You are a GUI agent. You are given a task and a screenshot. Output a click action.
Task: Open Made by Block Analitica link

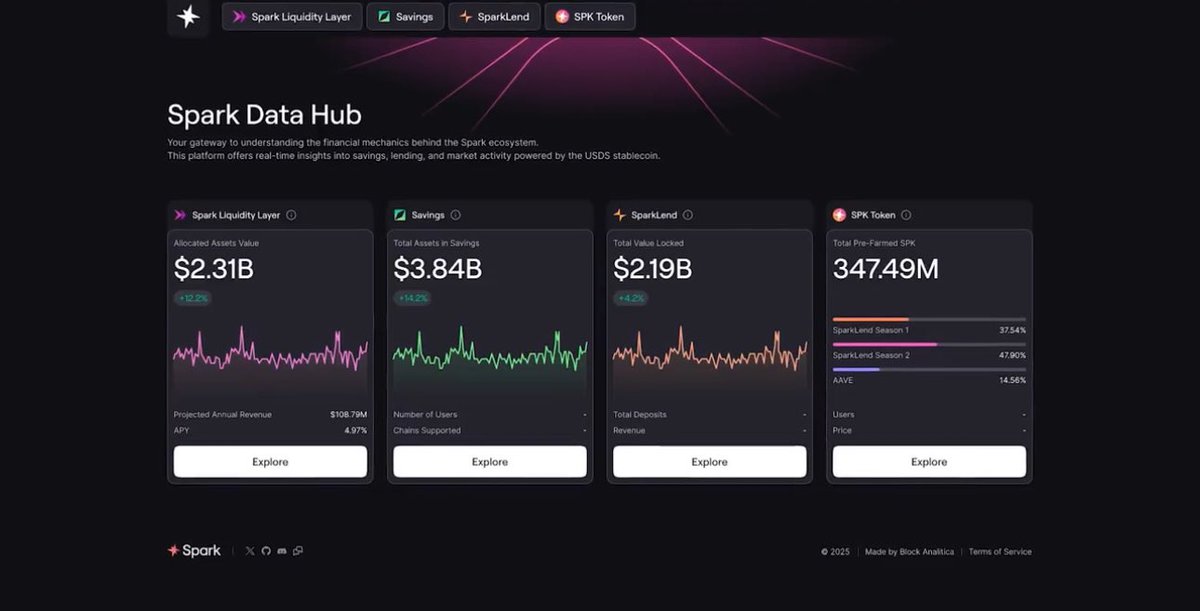point(909,552)
